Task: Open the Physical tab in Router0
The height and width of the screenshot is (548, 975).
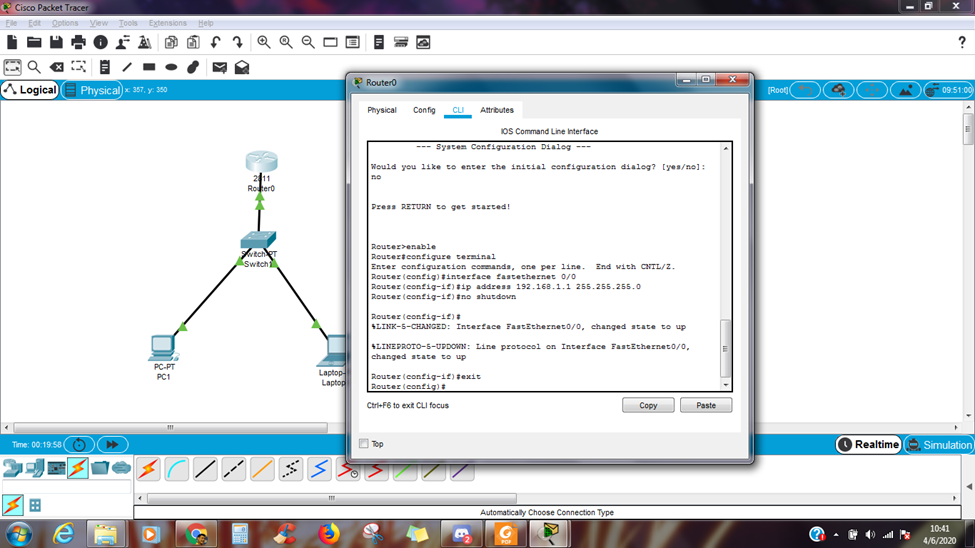Action: pos(382,110)
